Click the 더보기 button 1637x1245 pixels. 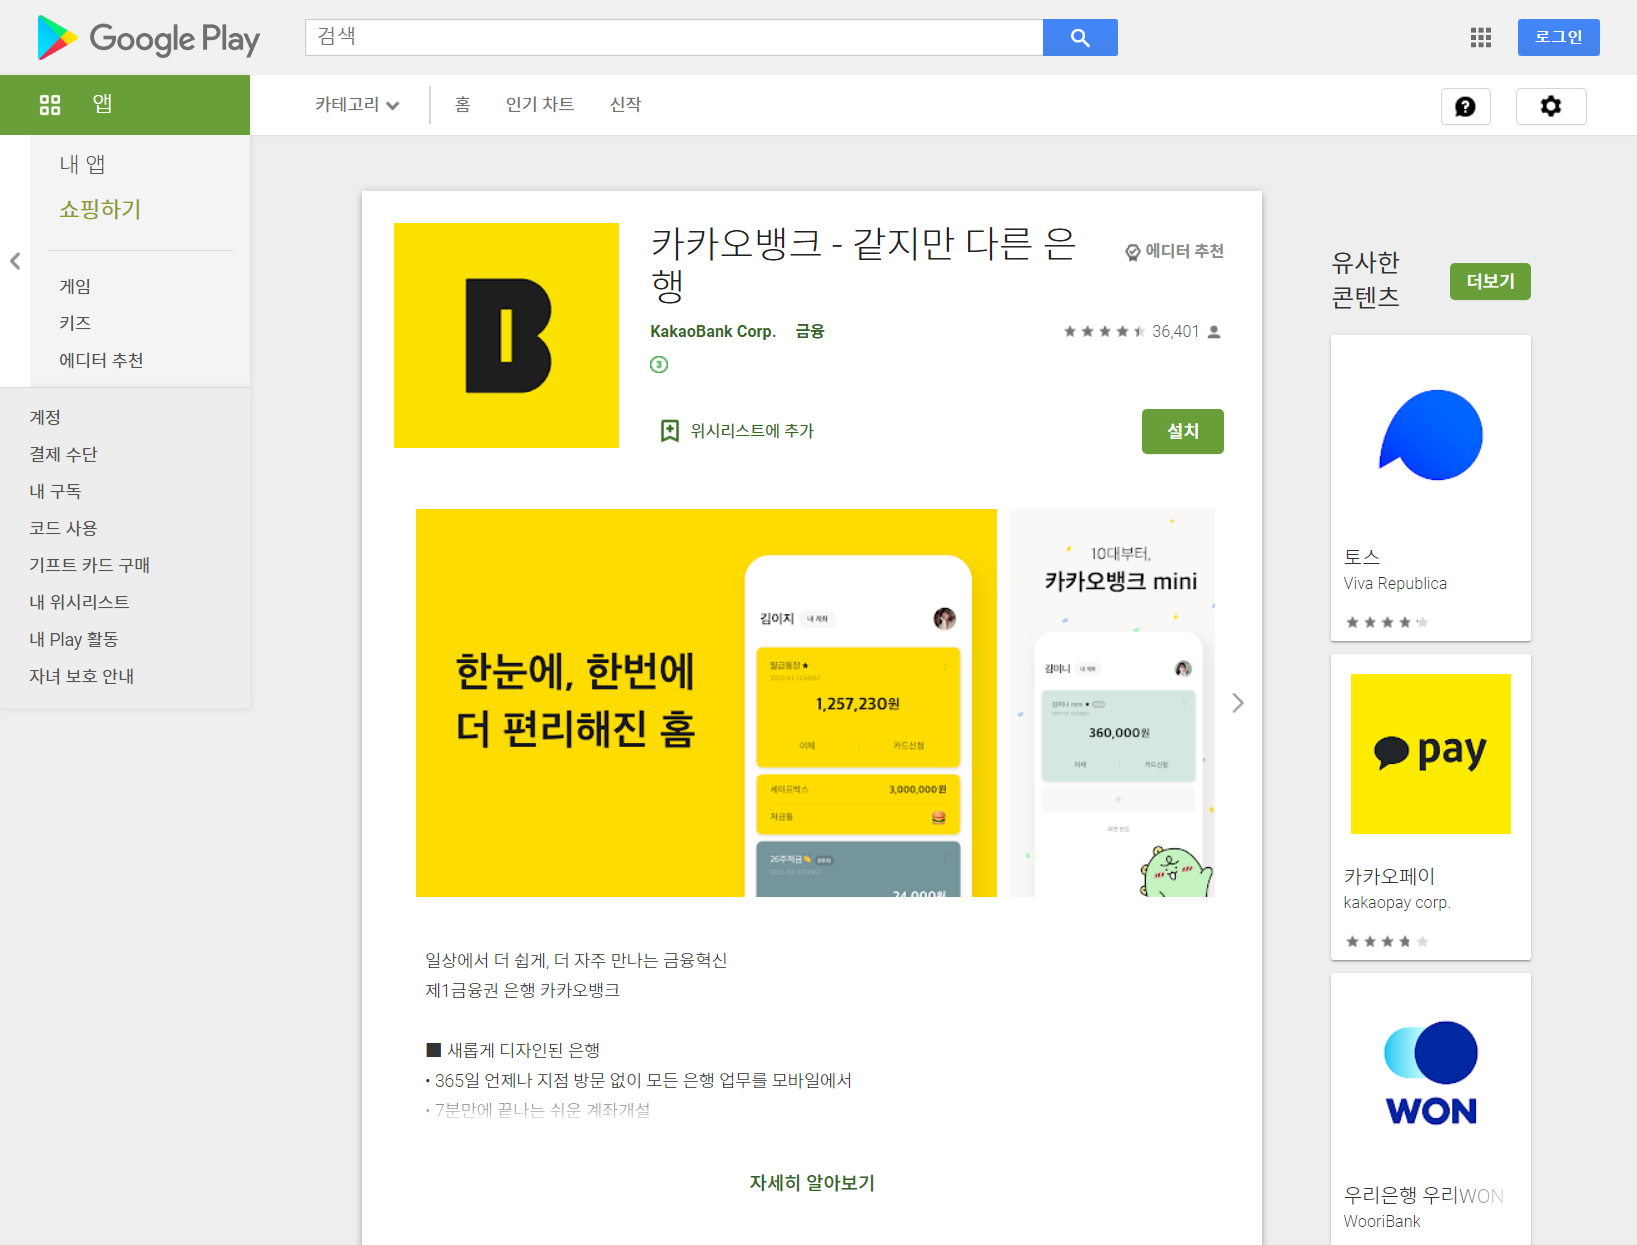click(x=1490, y=281)
